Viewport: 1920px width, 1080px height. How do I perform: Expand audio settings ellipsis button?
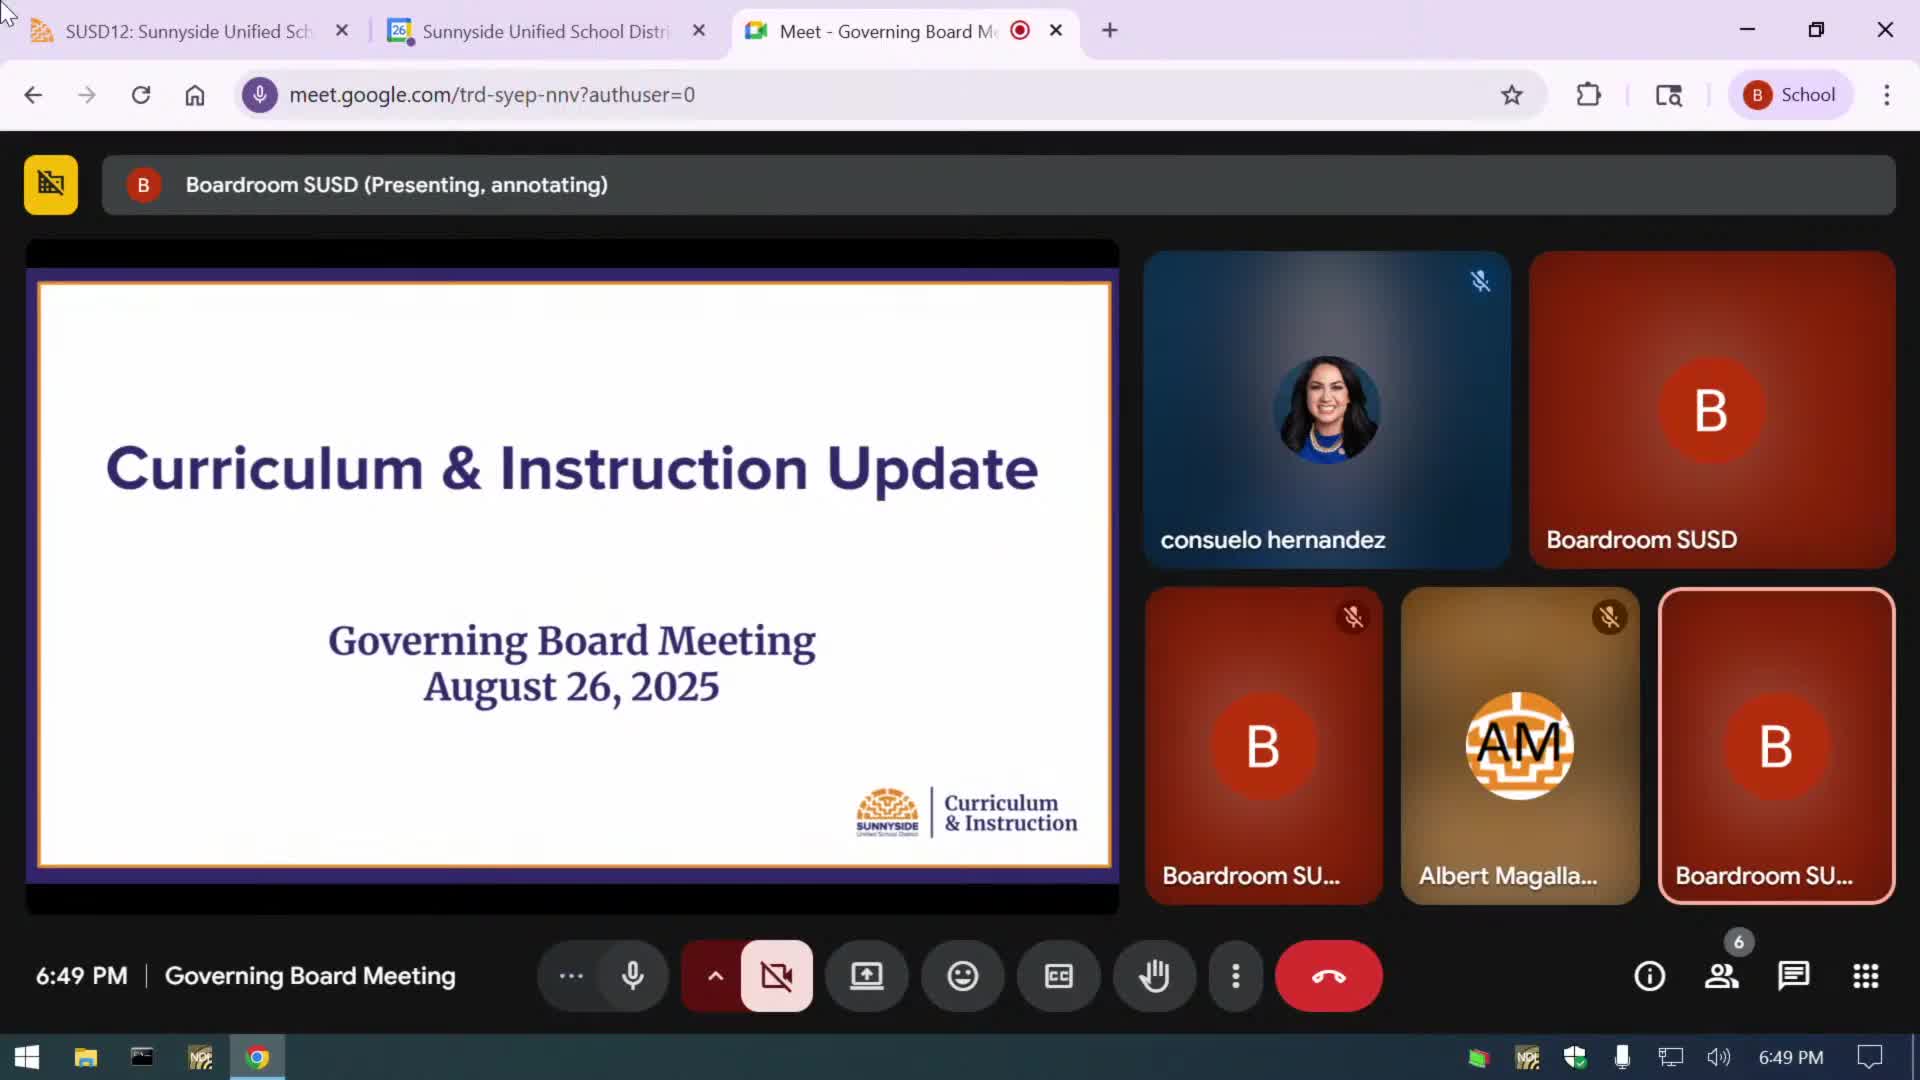(571, 976)
